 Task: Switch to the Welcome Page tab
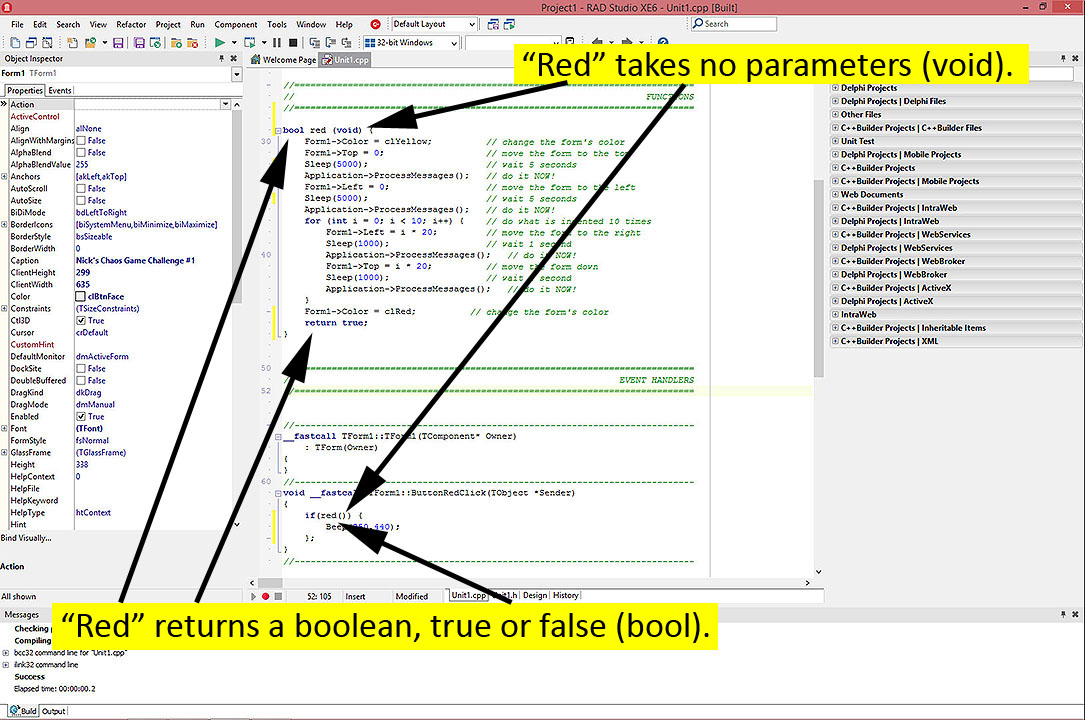284,60
